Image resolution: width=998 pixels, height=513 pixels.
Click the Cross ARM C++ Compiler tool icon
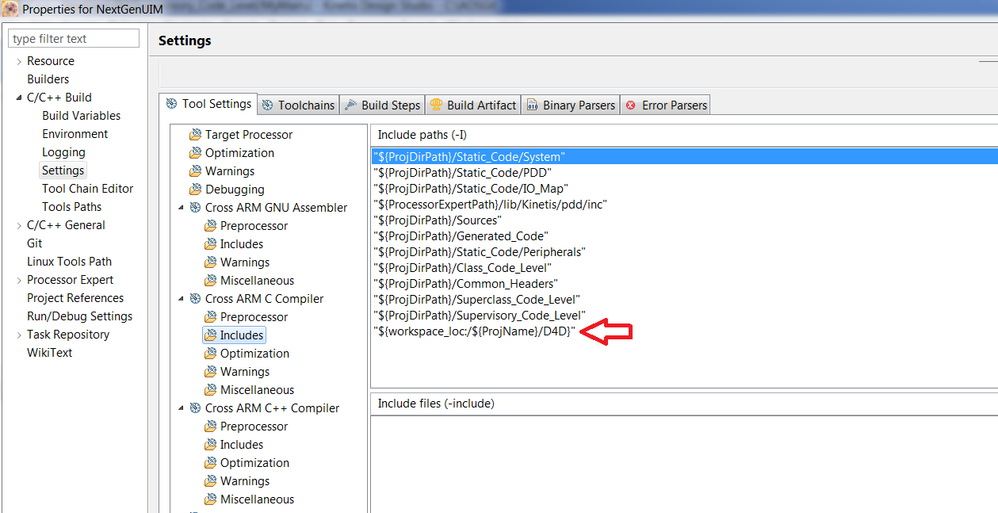tap(195, 408)
